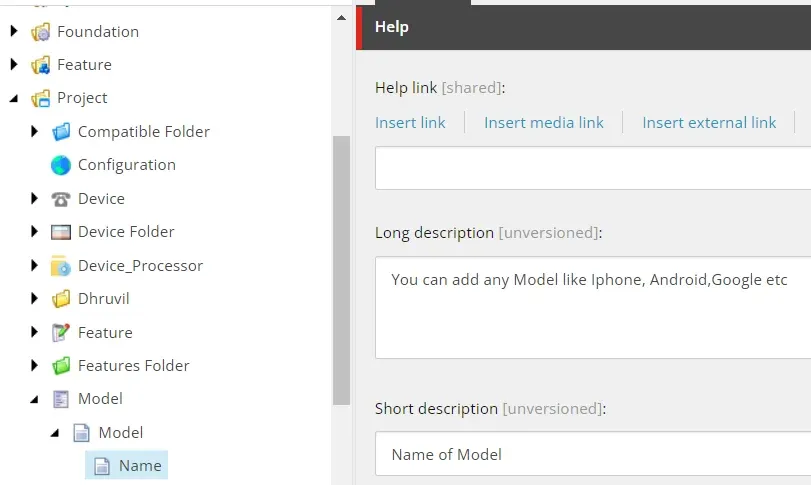Click the Device_Processor disc folder icon
The height and width of the screenshot is (485, 811).
coord(61,266)
